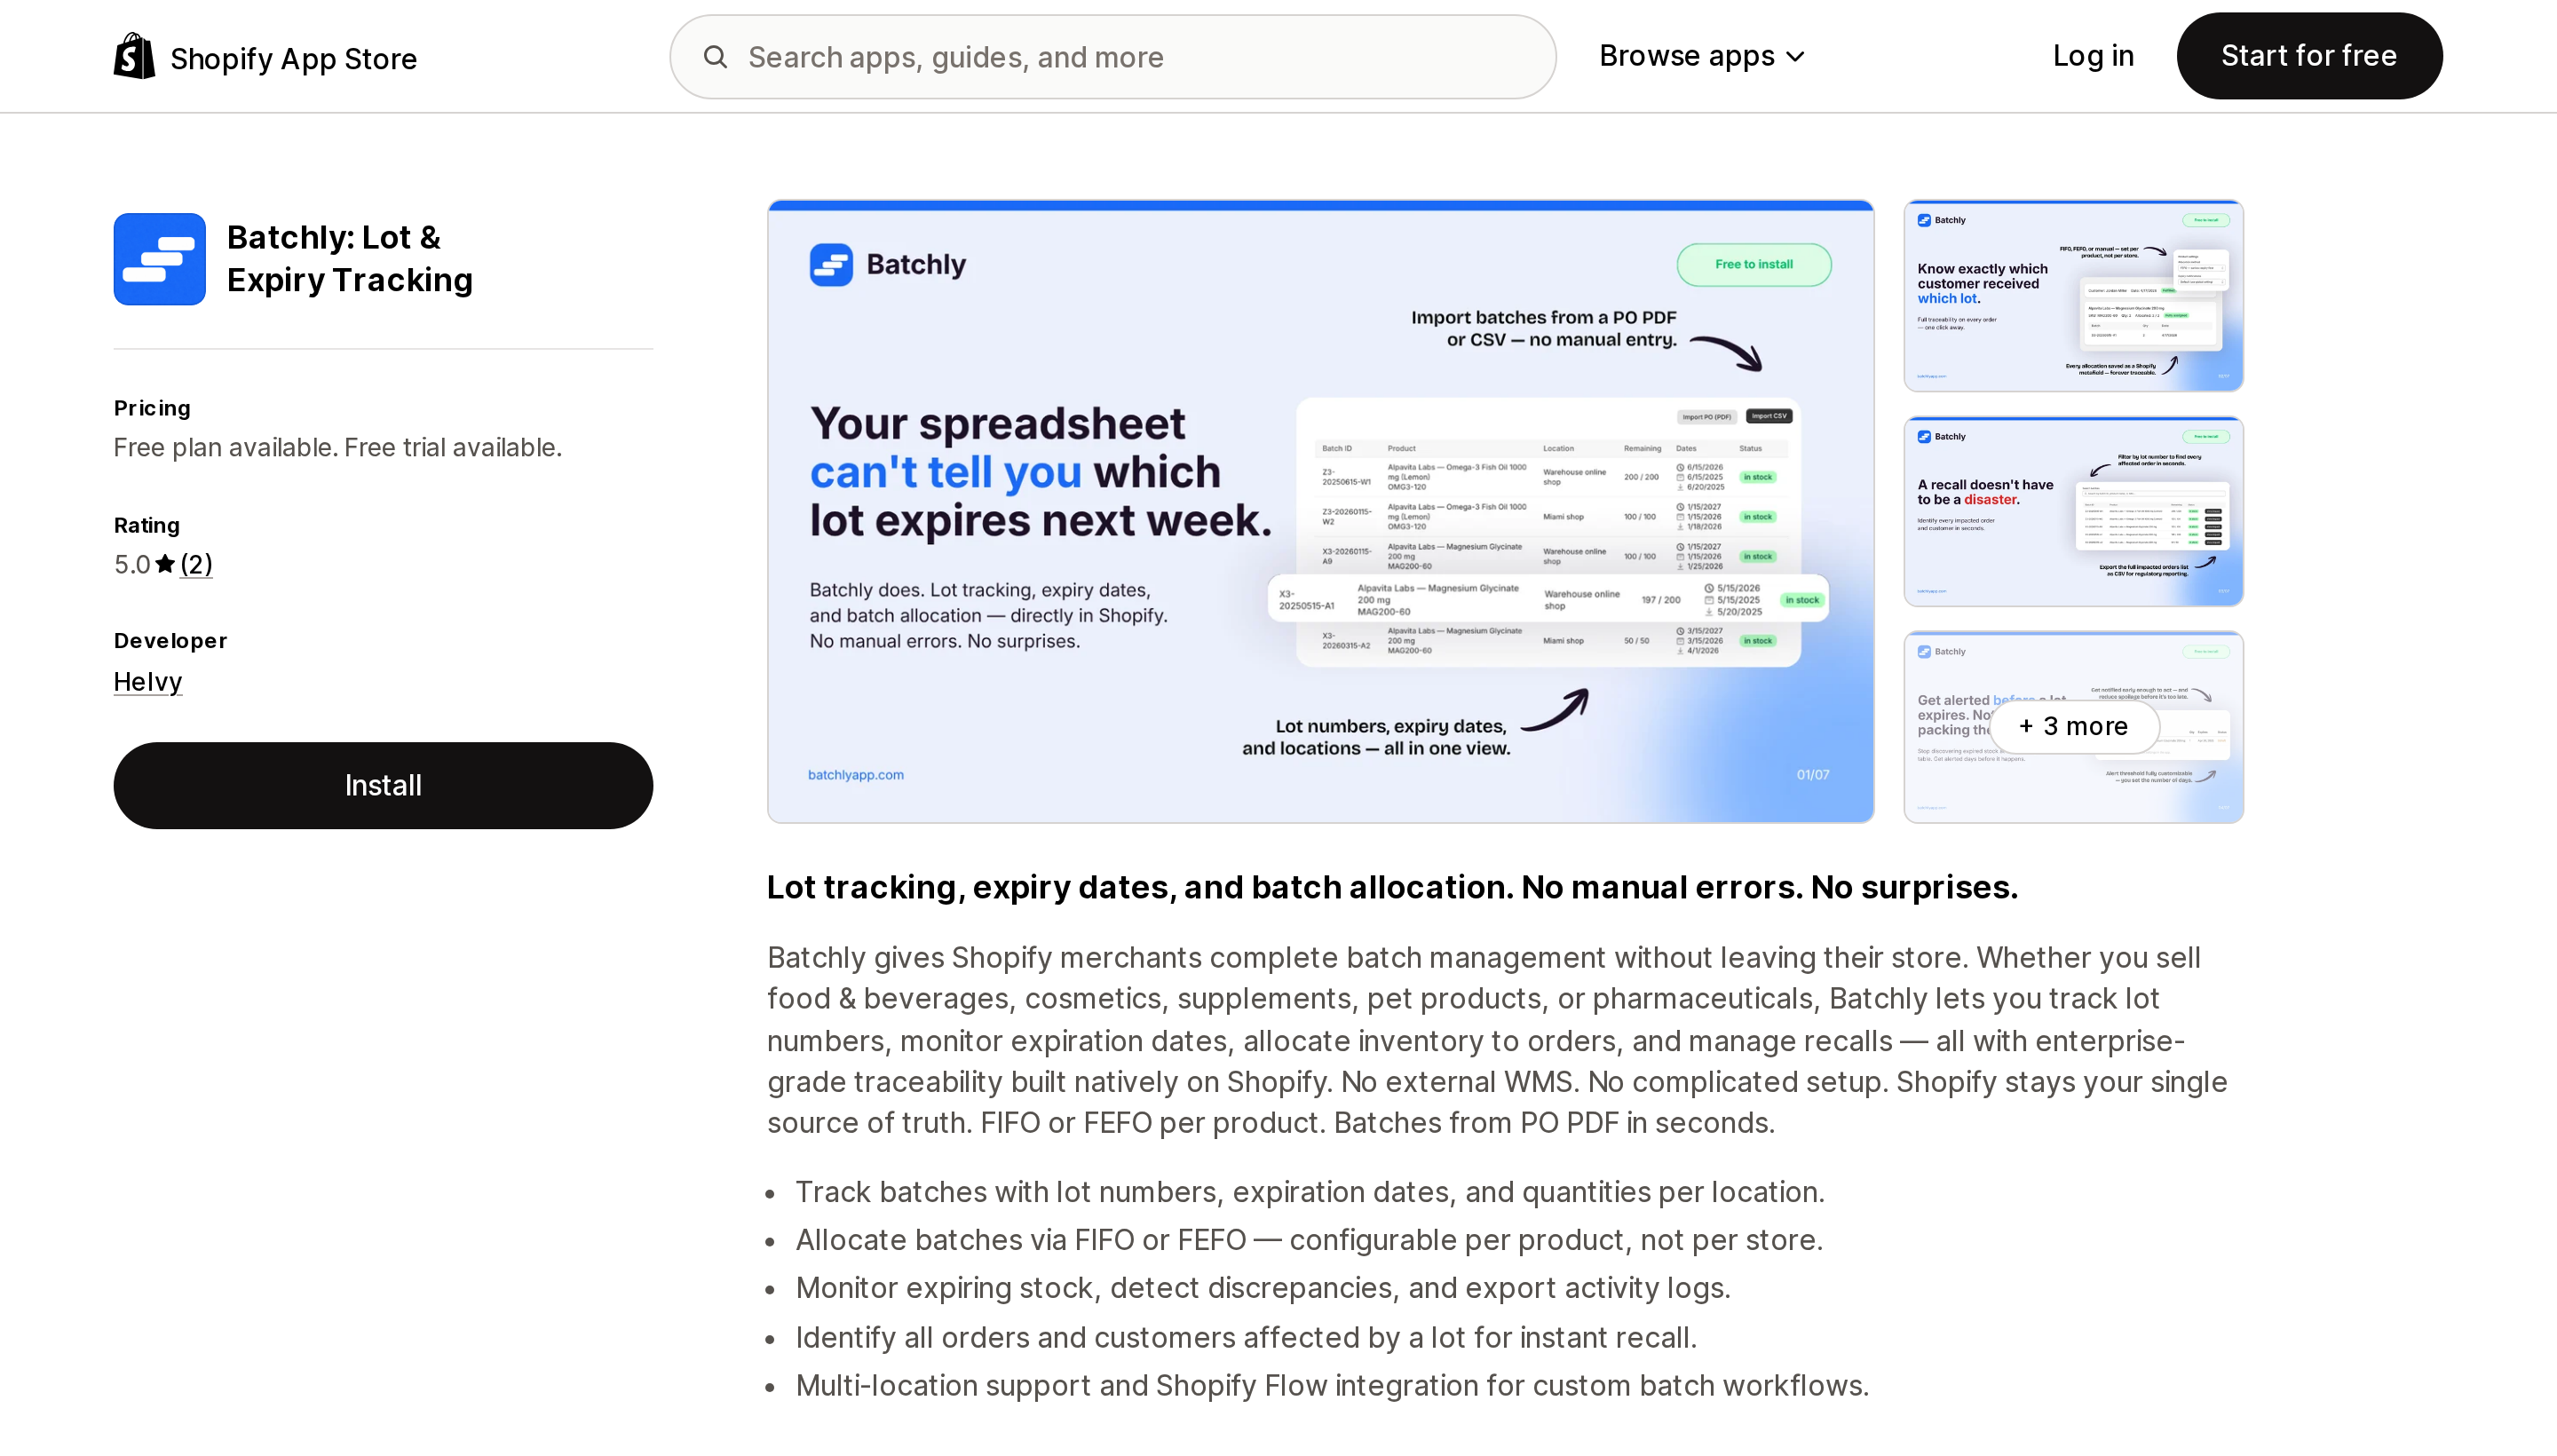Click the Batchly app icon

(x=160, y=259)
